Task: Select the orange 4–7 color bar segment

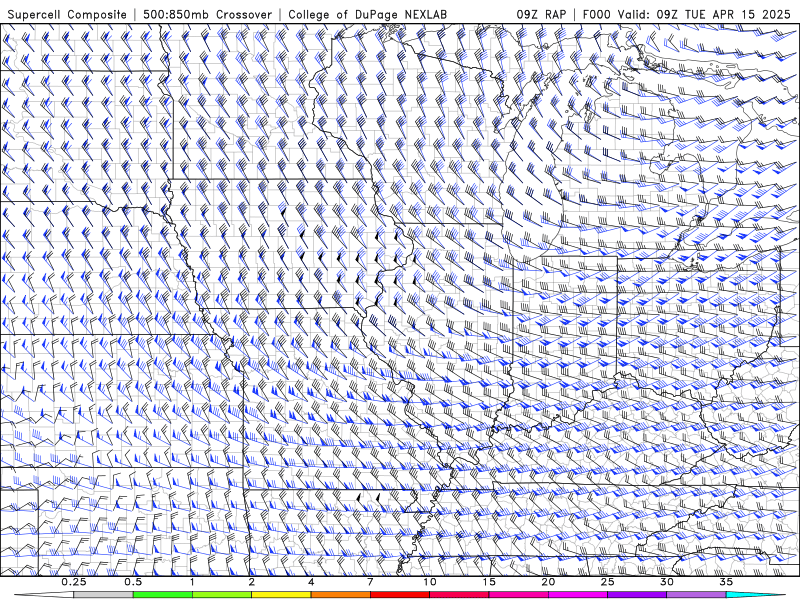Action: 340,595
